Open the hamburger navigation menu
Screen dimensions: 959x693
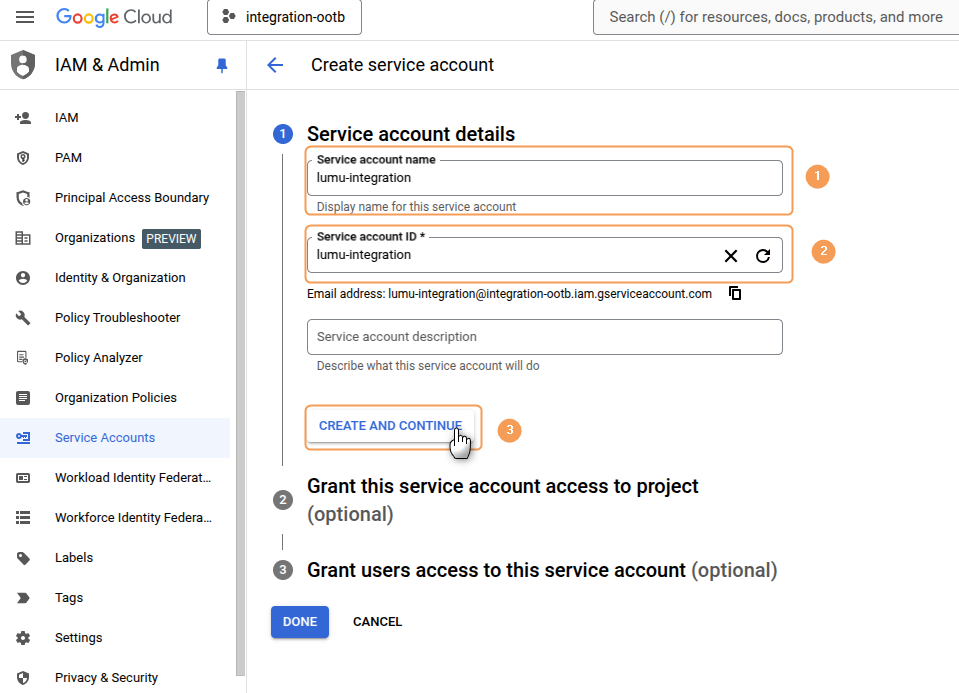[25, 17]
